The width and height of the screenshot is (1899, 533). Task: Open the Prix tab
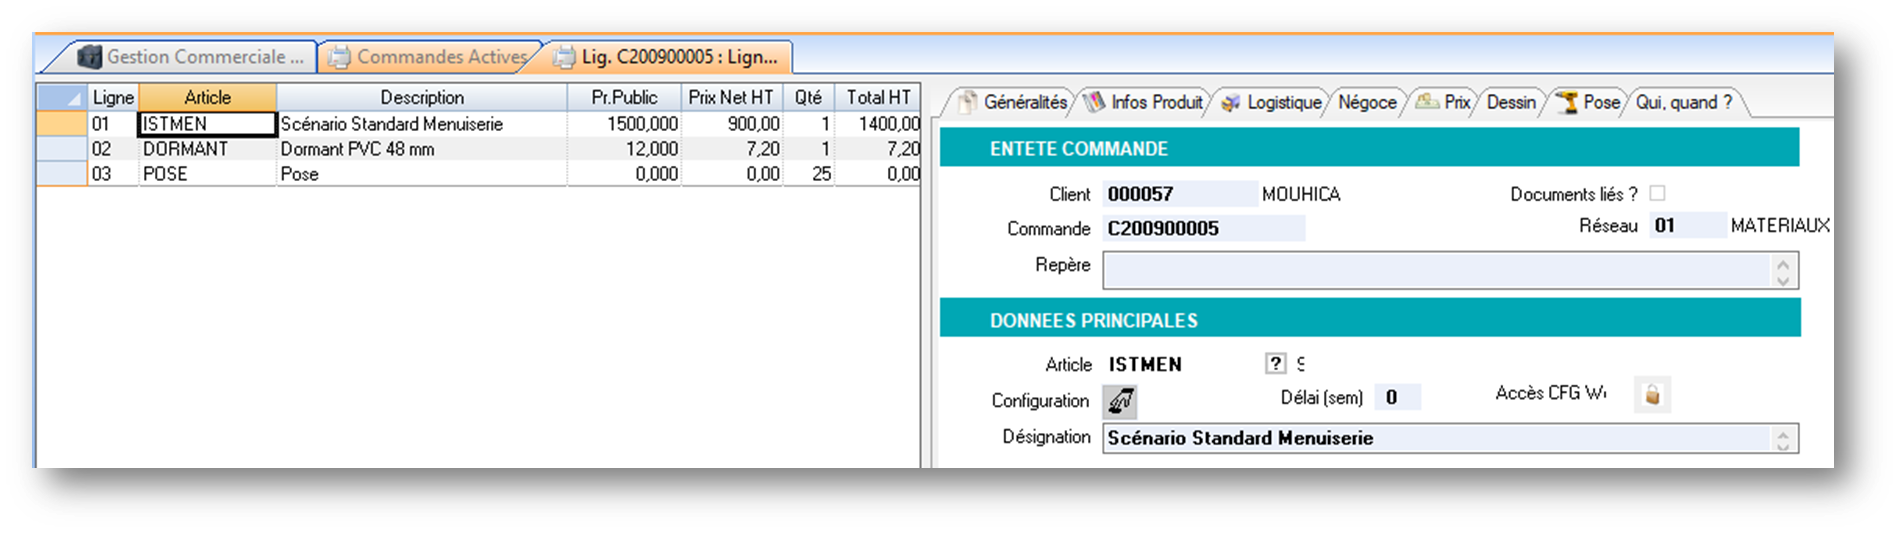[x=1444, y=102]
